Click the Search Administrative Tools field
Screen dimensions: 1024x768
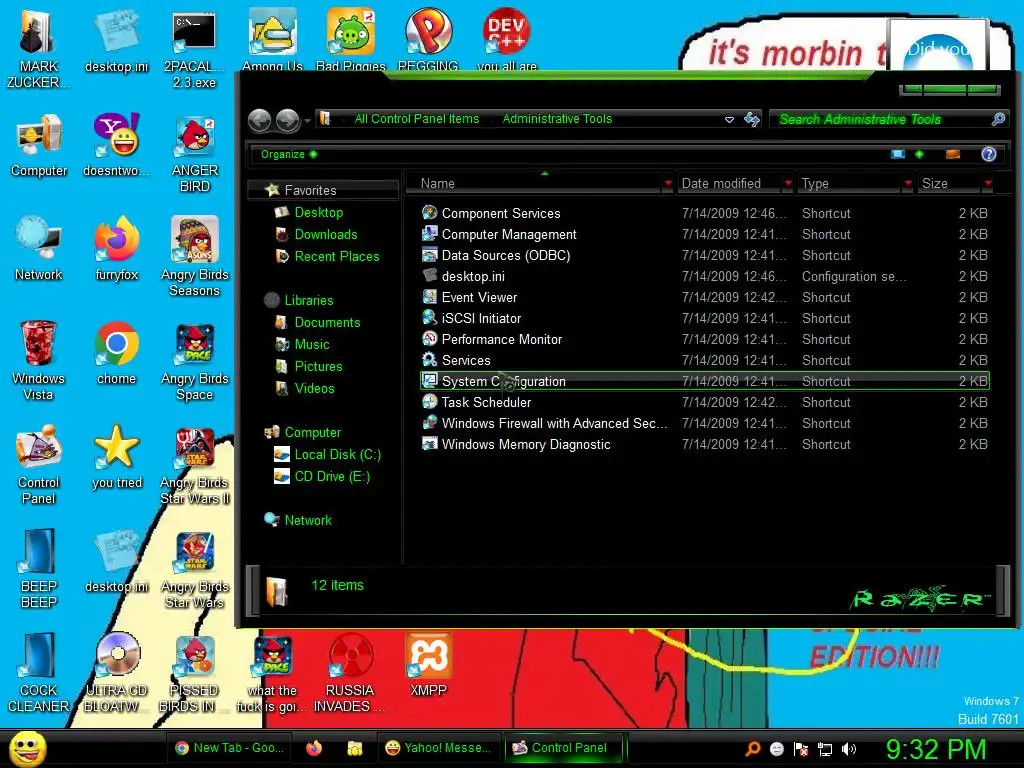tap(888, 119)
